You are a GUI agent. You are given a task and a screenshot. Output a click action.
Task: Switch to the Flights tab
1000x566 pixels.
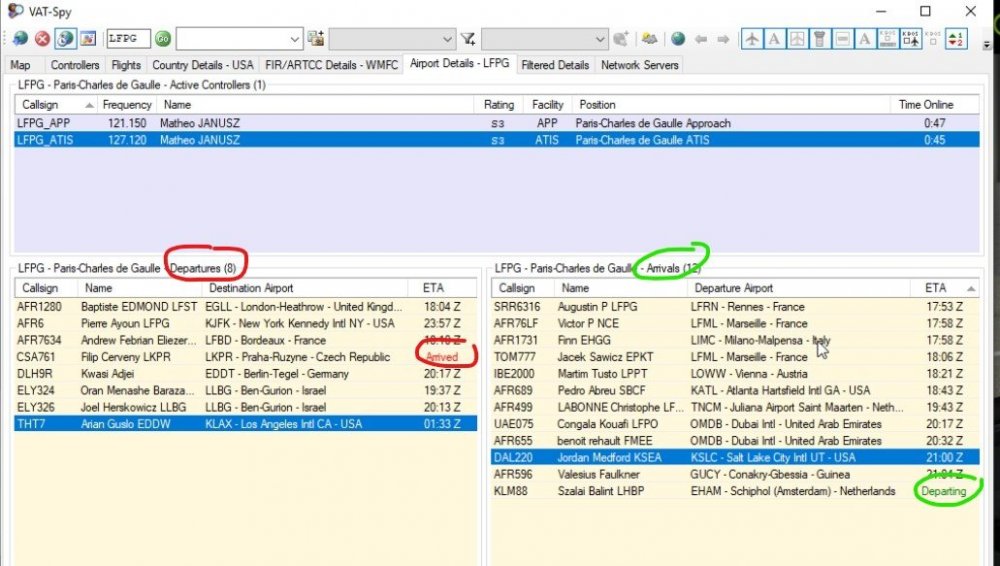point(126,65)
